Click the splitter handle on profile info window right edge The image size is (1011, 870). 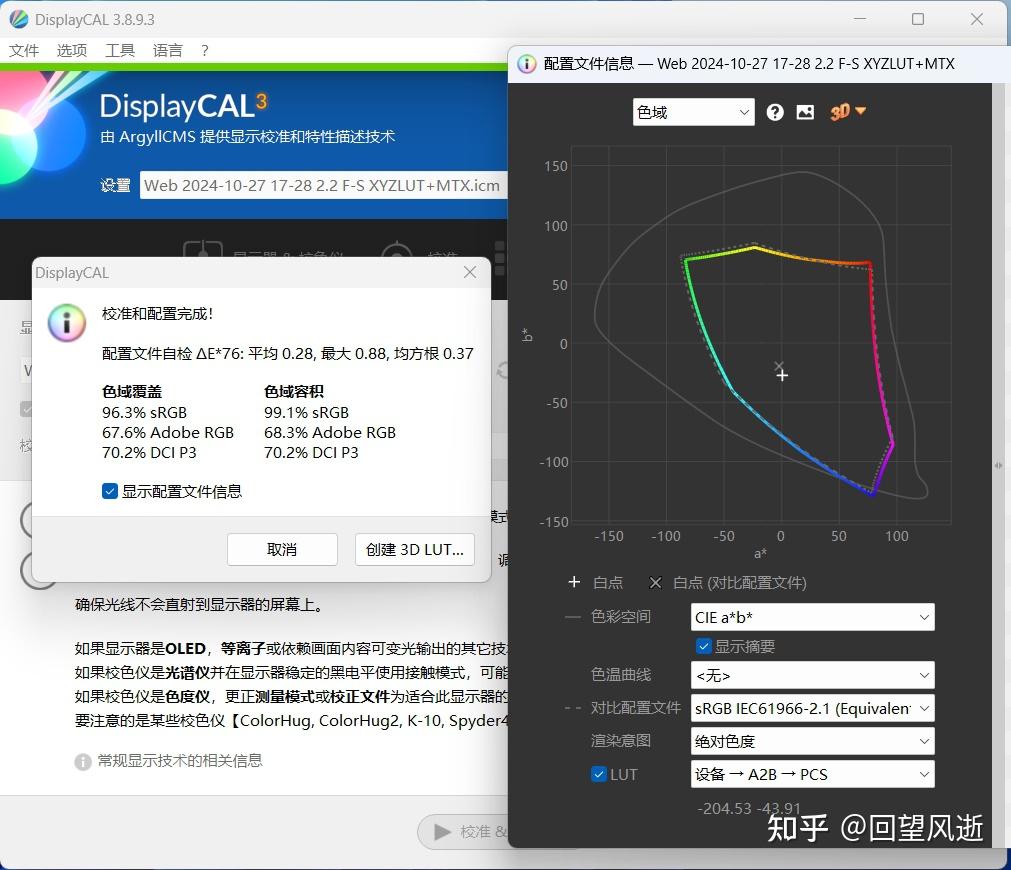click(997, 465)
